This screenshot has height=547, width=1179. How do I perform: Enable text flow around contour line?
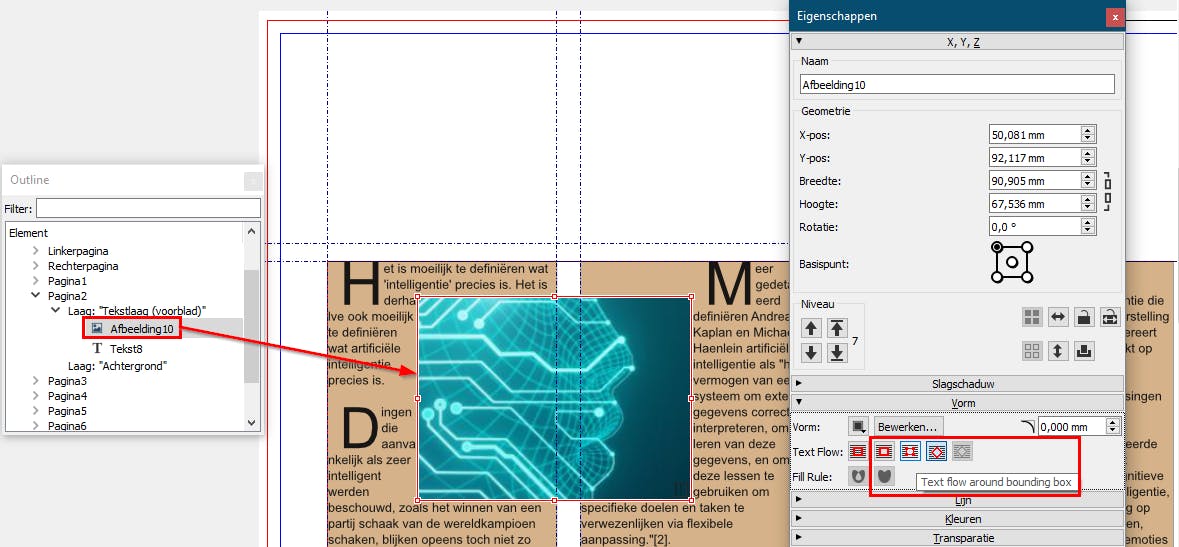(936, 451)
